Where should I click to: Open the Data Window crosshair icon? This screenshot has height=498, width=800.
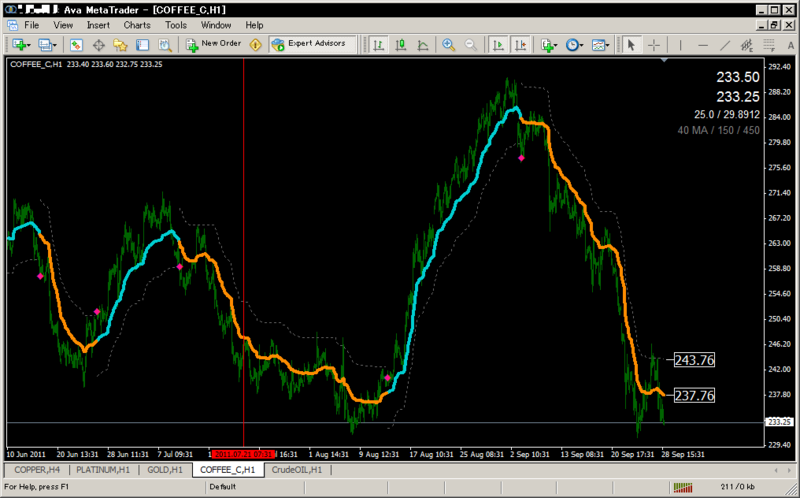[98, 45]
